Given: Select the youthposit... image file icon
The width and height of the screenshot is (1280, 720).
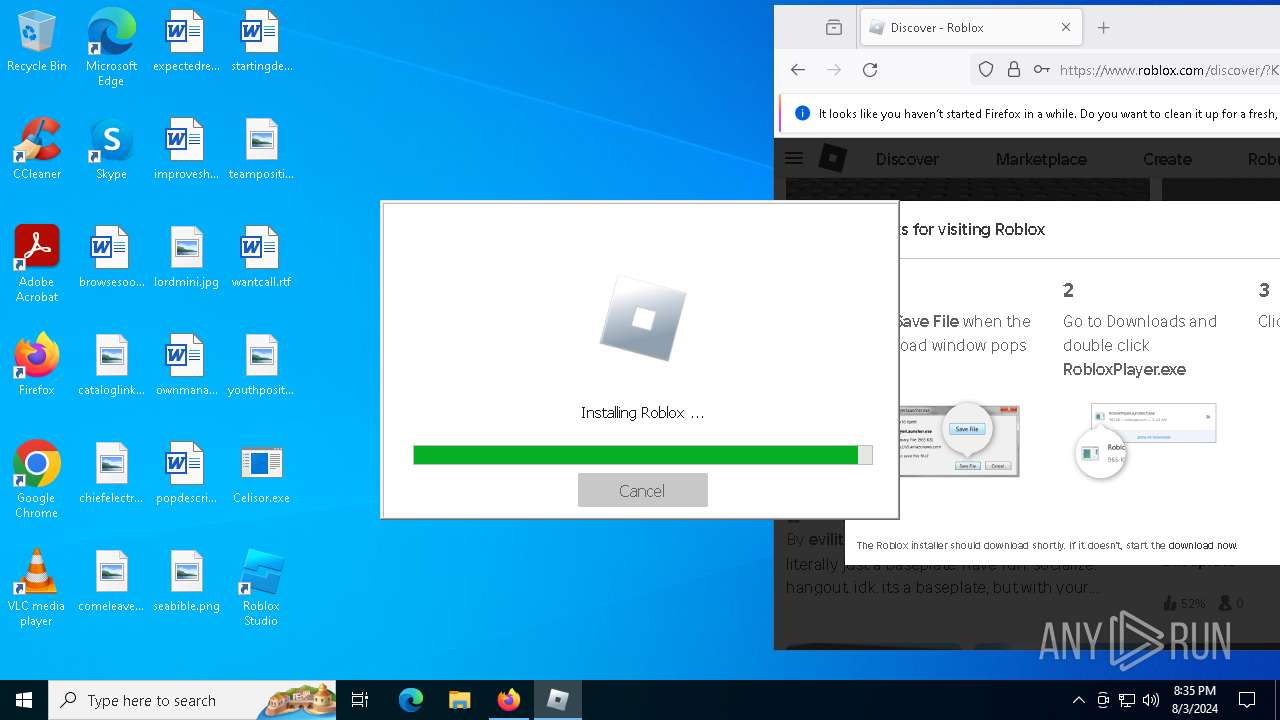Looking at the screenshot, I should (261, 365).
